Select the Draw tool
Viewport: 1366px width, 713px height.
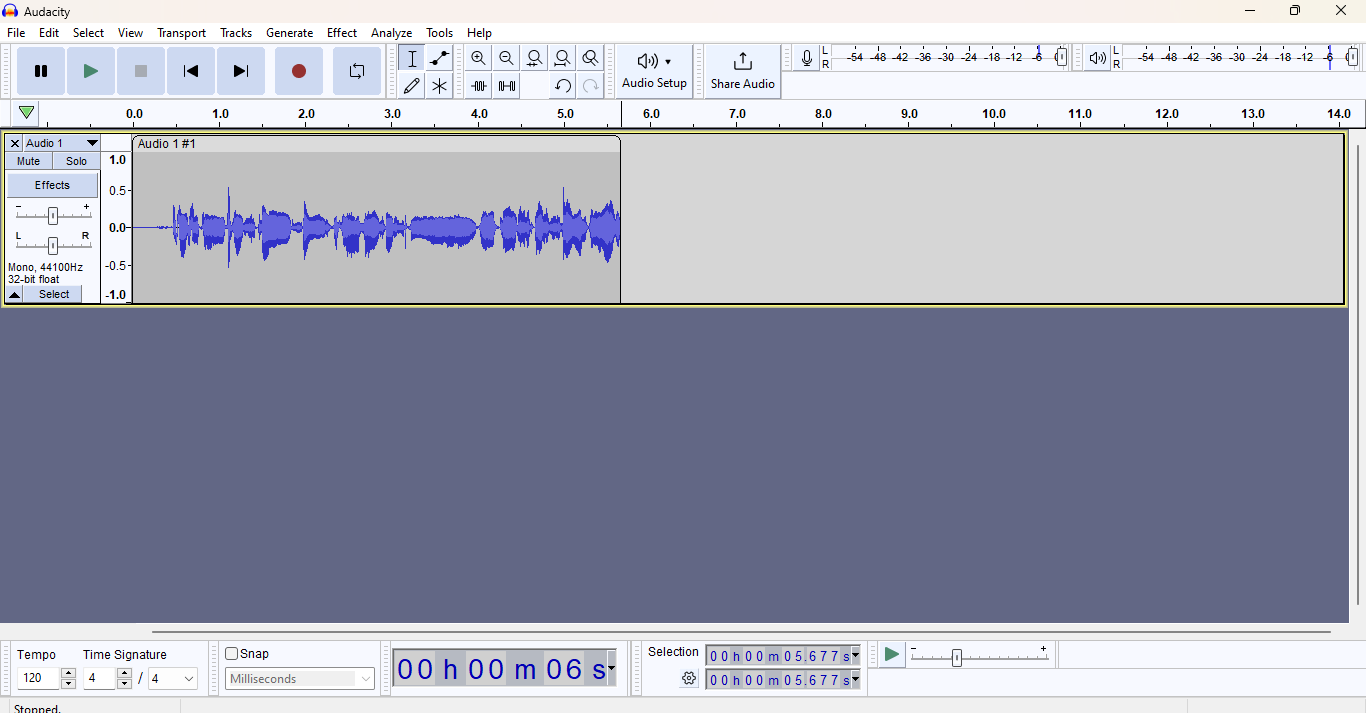411,85
